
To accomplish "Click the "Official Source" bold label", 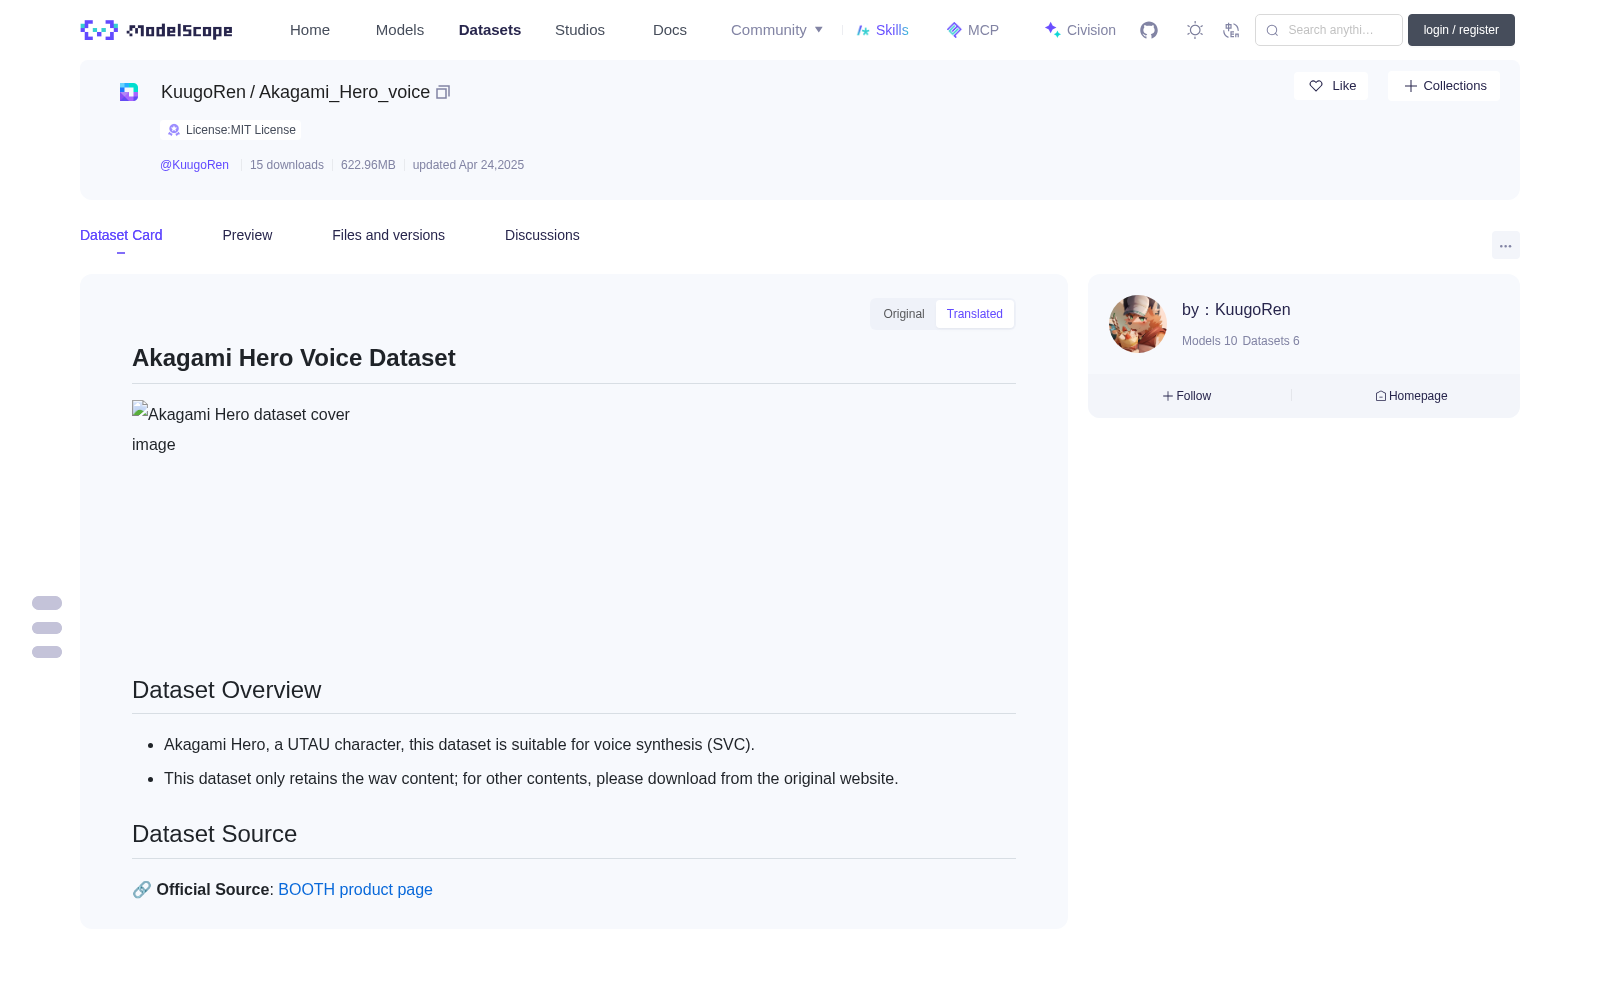I will point(213,890).
